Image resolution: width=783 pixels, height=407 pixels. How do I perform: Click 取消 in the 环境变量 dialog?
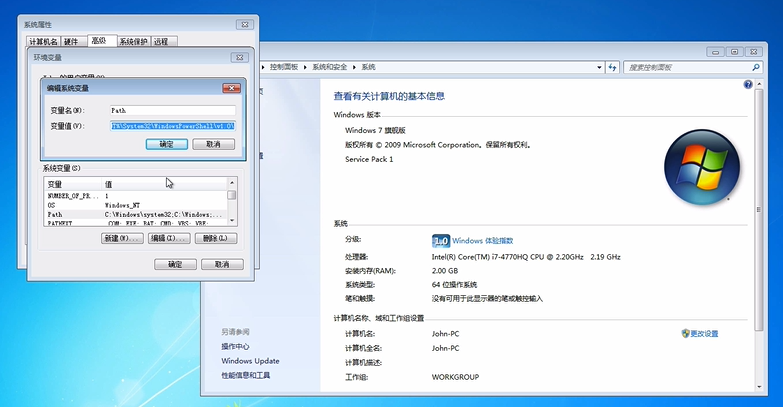coord(222,264)
